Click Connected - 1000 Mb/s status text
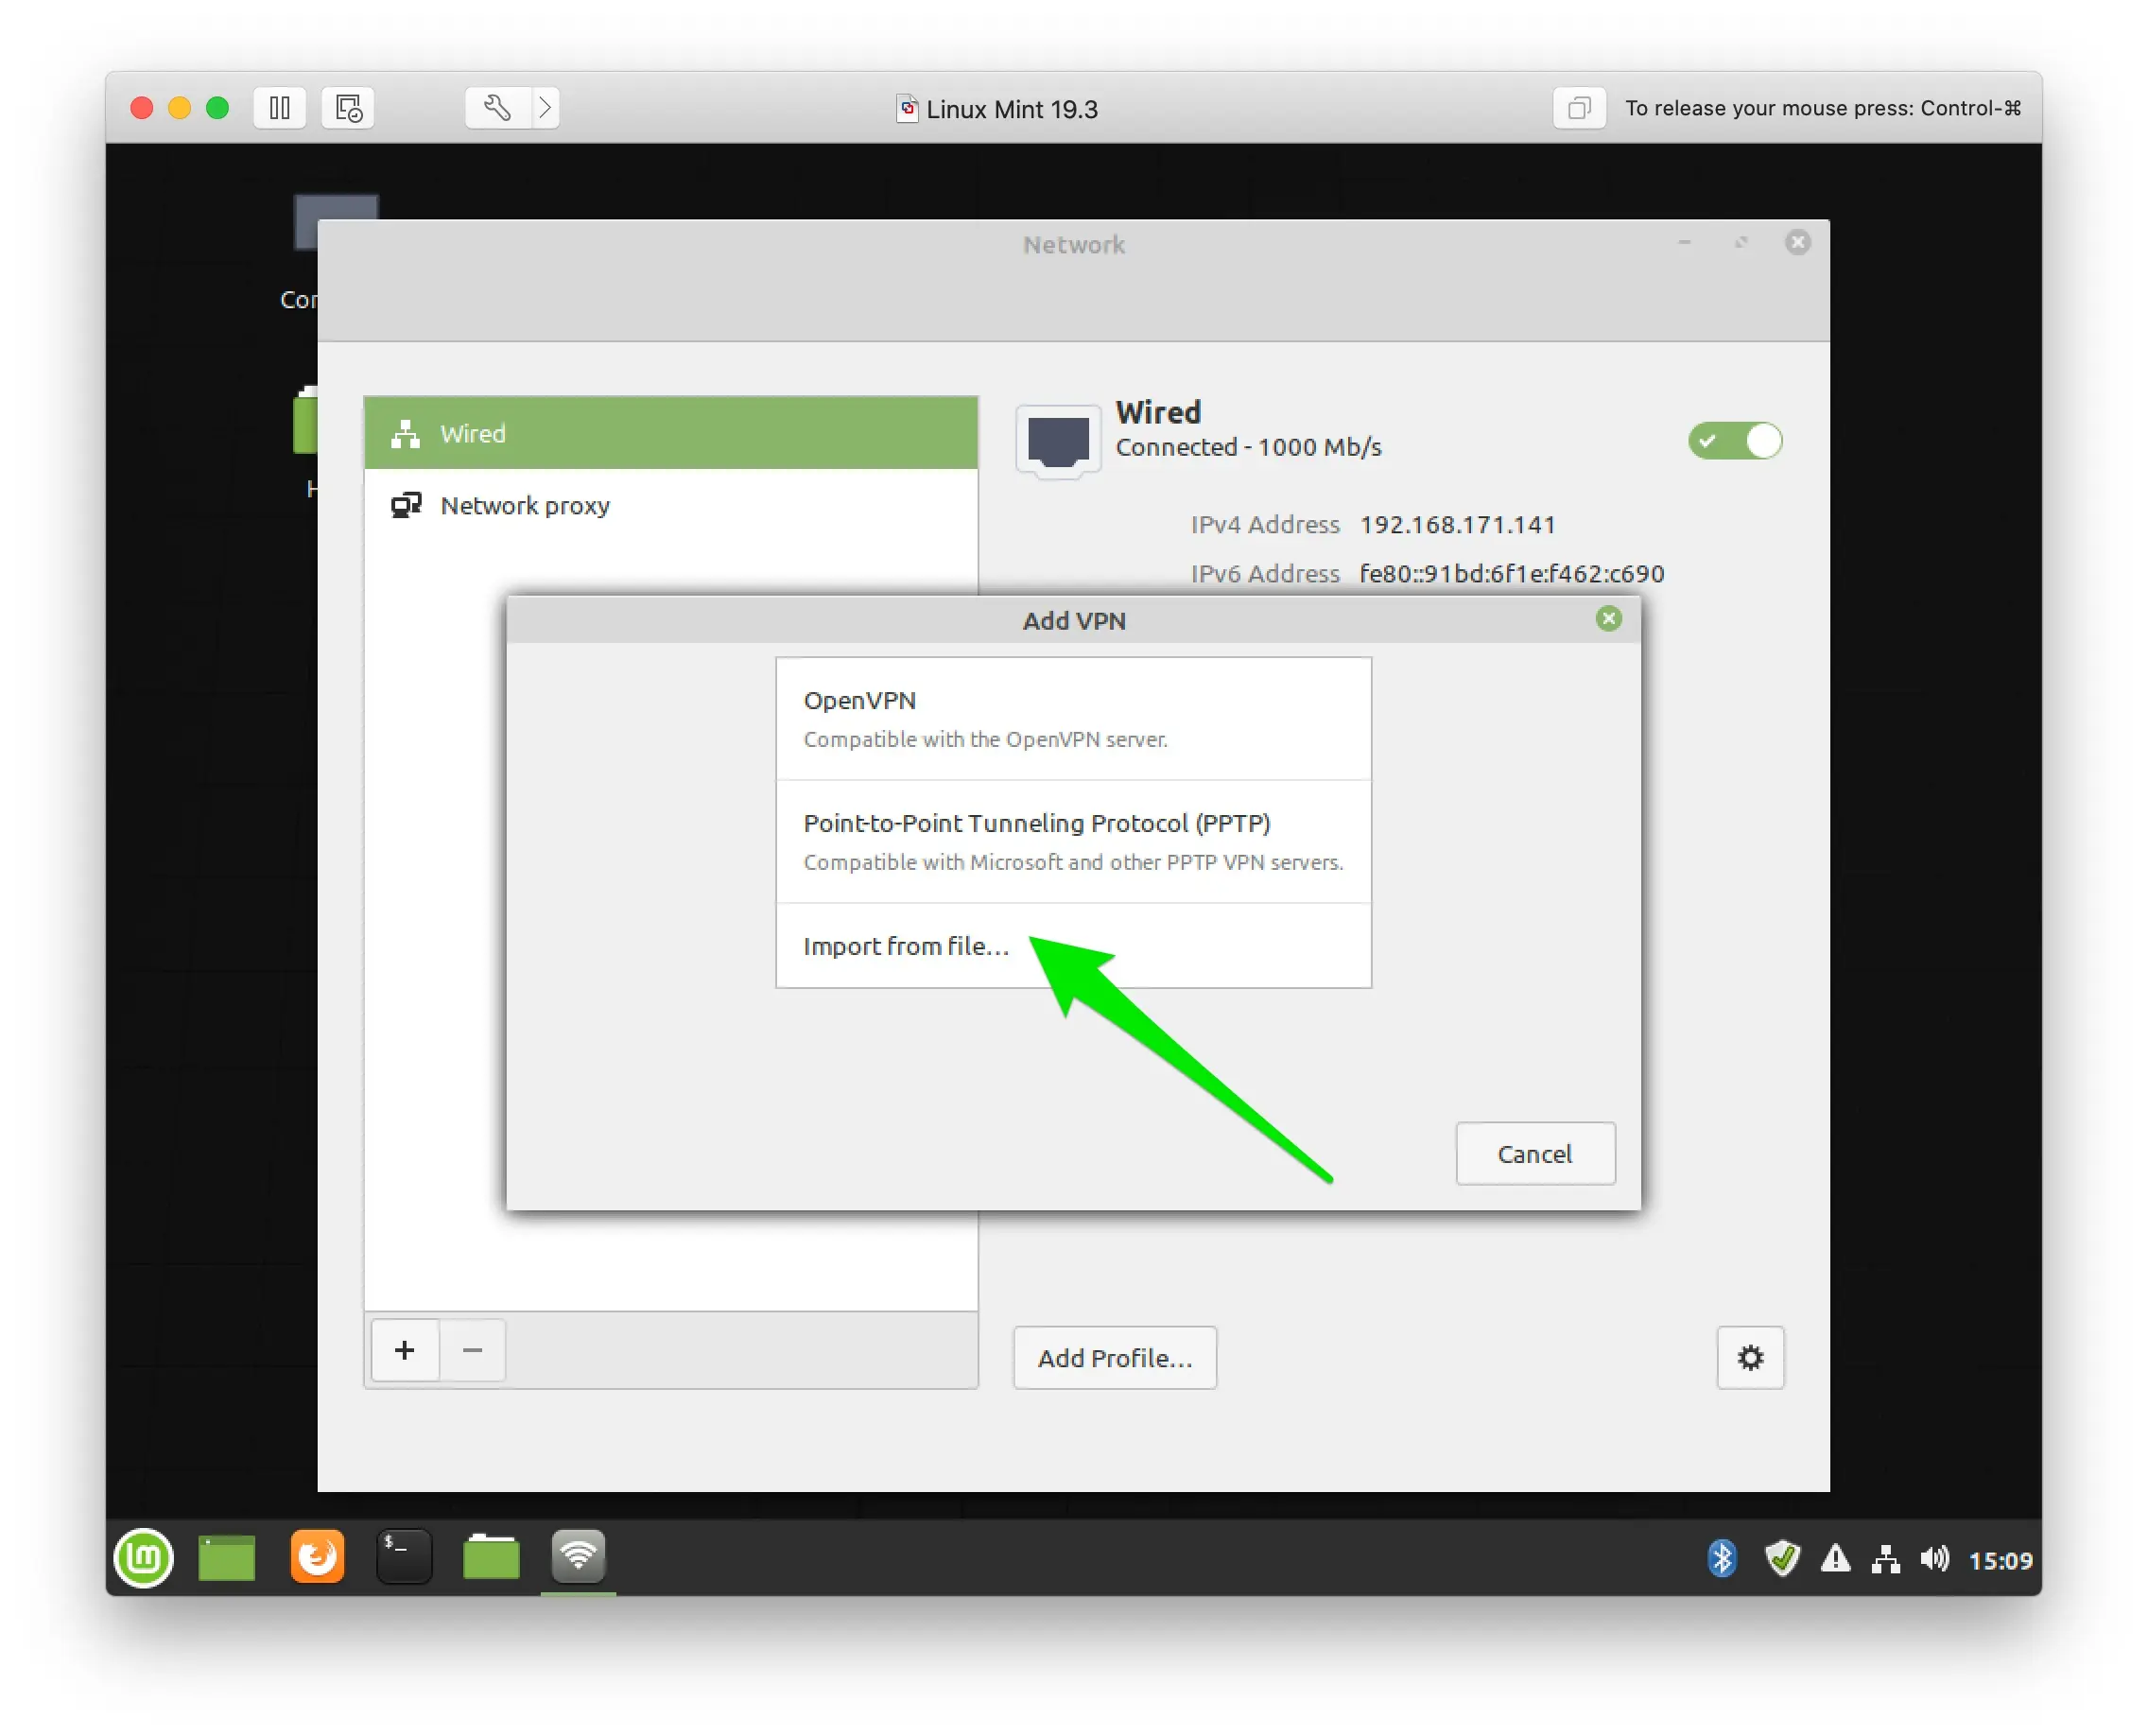 click(1248, 447)
